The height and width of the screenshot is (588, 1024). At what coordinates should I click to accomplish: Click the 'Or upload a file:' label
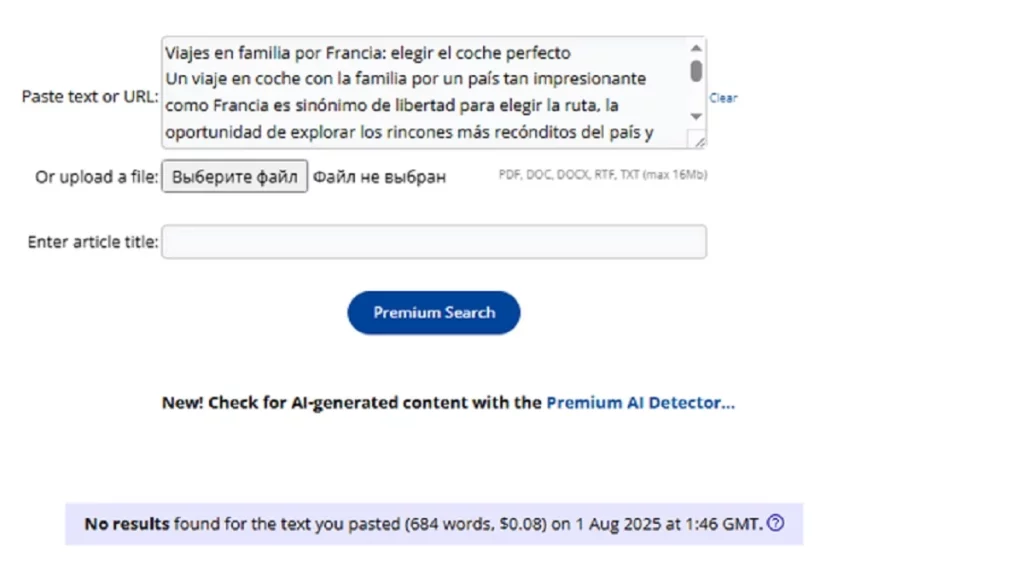click(x=97, y=177)
